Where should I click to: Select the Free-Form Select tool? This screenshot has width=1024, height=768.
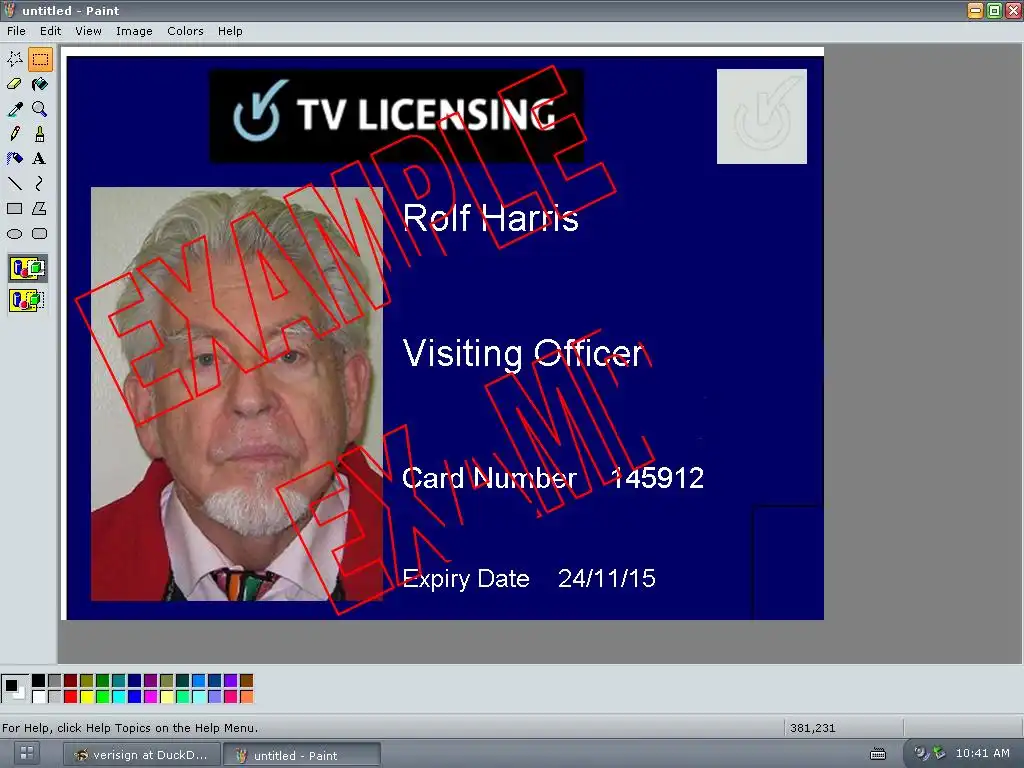(14, 59)
